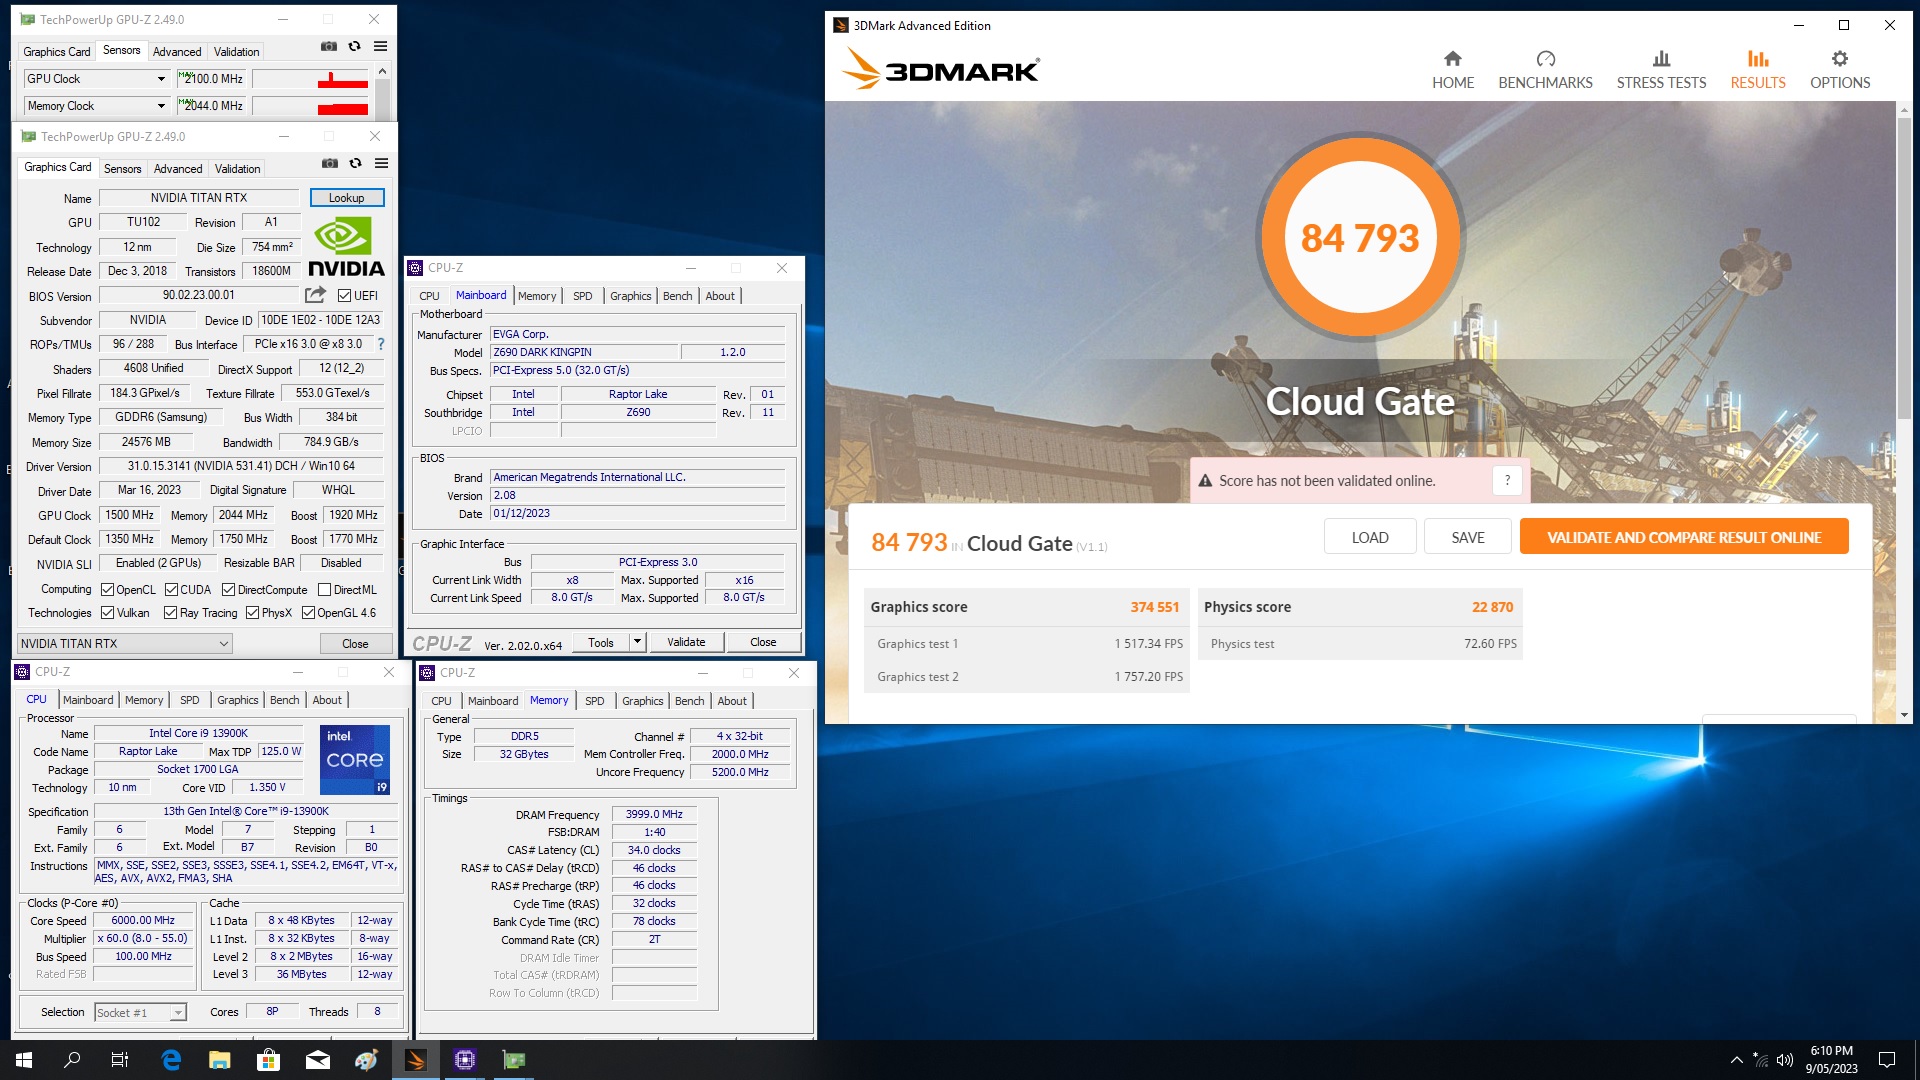Toggle the DirectCompute checkbox
Image resolution: width=1920 pixels, height=1080 pixels.
point(228,590)
